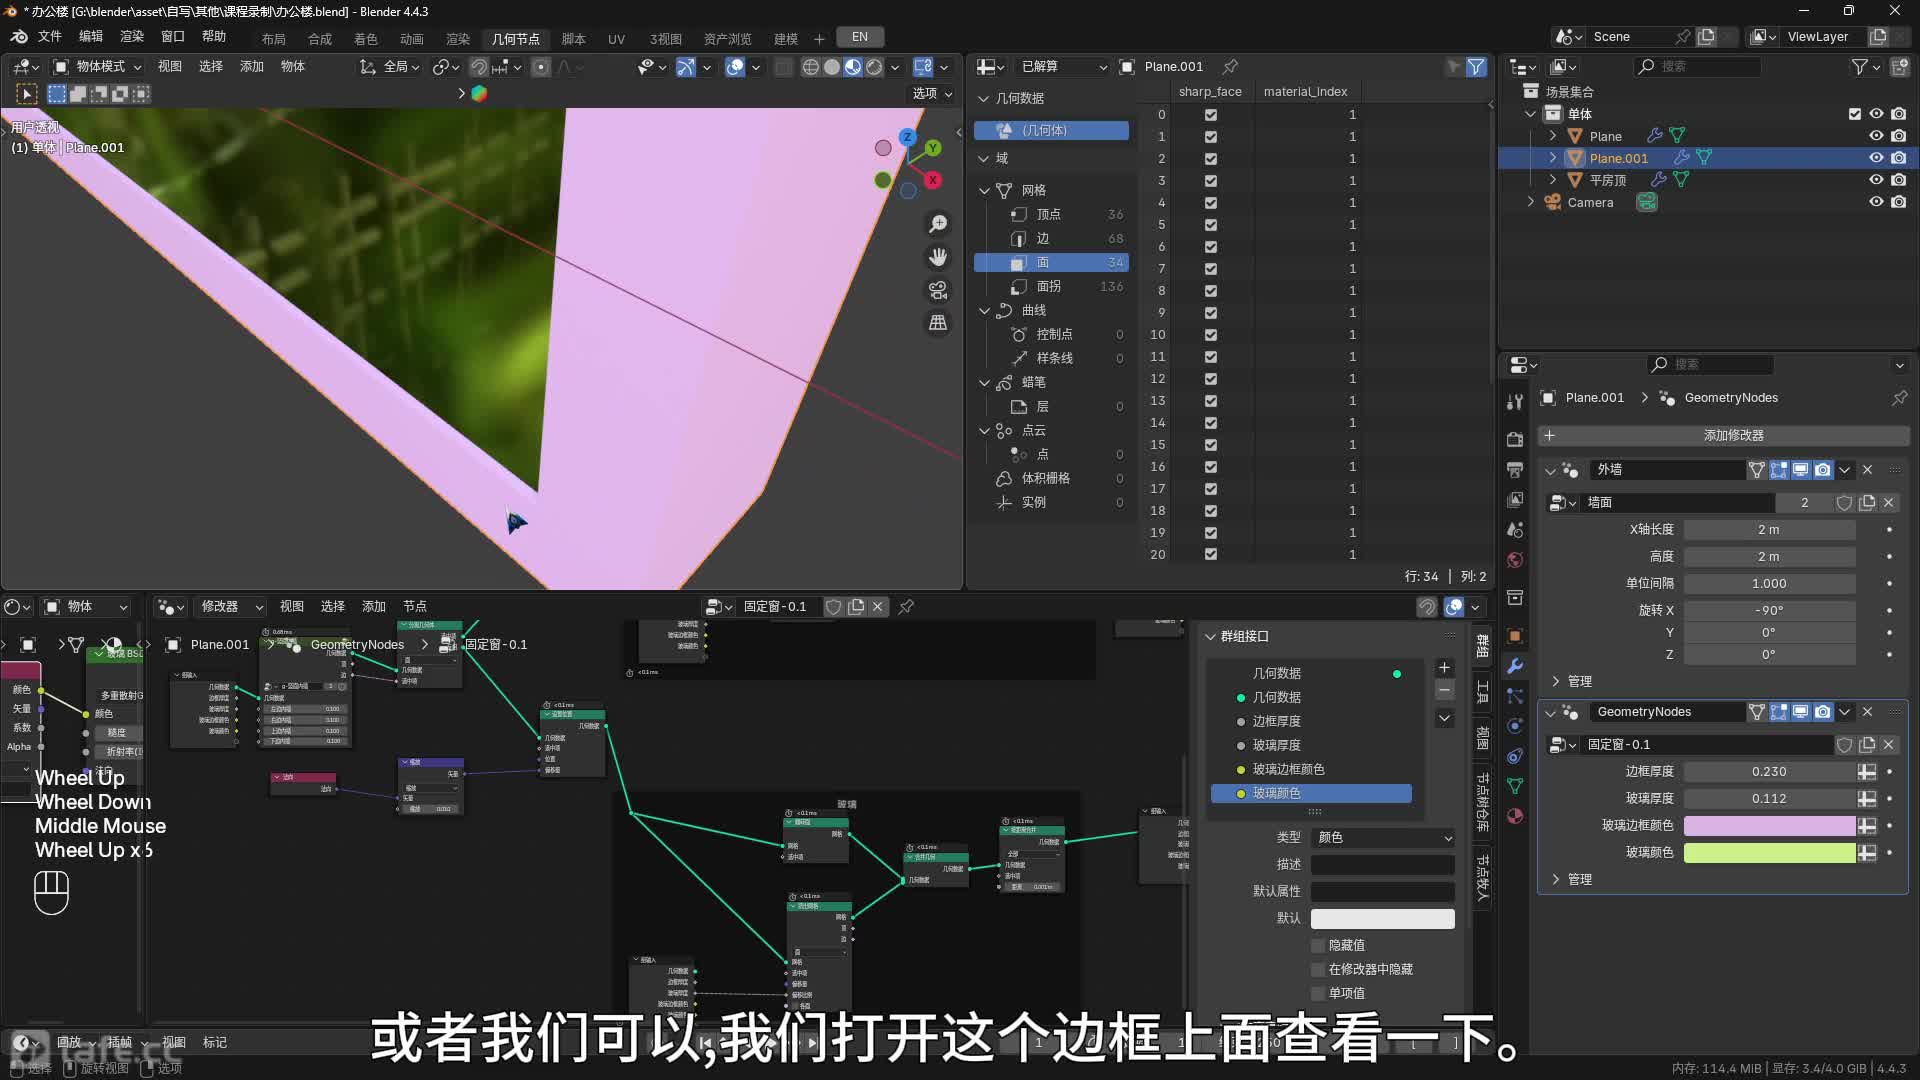
Task: Remove the 外墙 modifier with X
Action: [1867, 470]
